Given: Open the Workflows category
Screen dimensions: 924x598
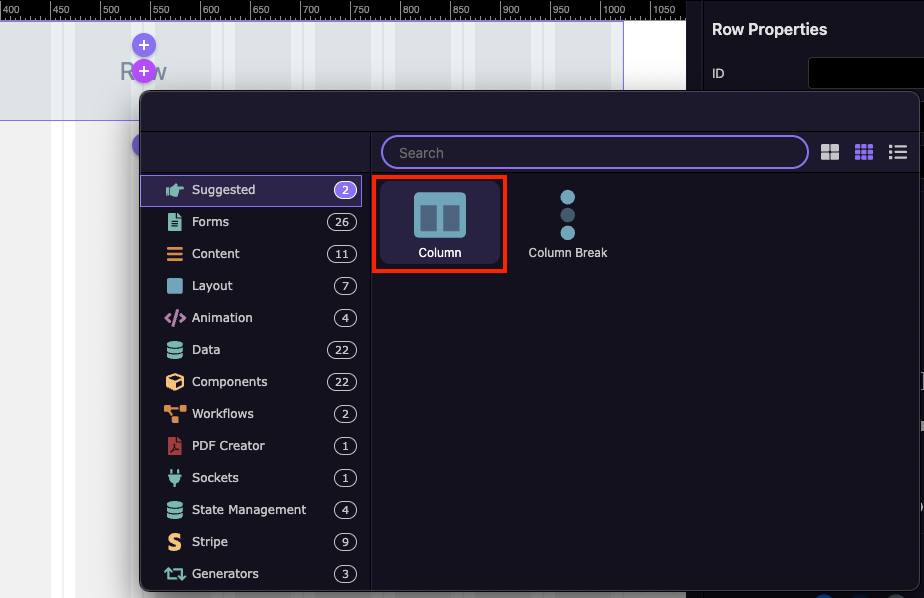Looking at the screenshot, I should pos(250,414).
